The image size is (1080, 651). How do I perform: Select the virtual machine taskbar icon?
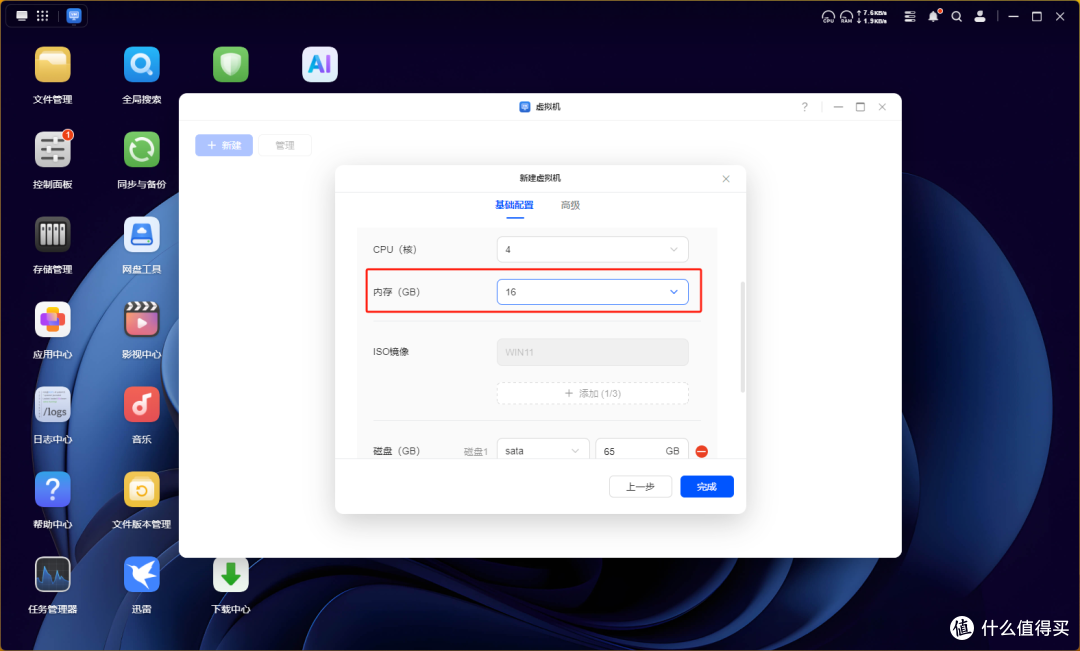tap(74, 16)
